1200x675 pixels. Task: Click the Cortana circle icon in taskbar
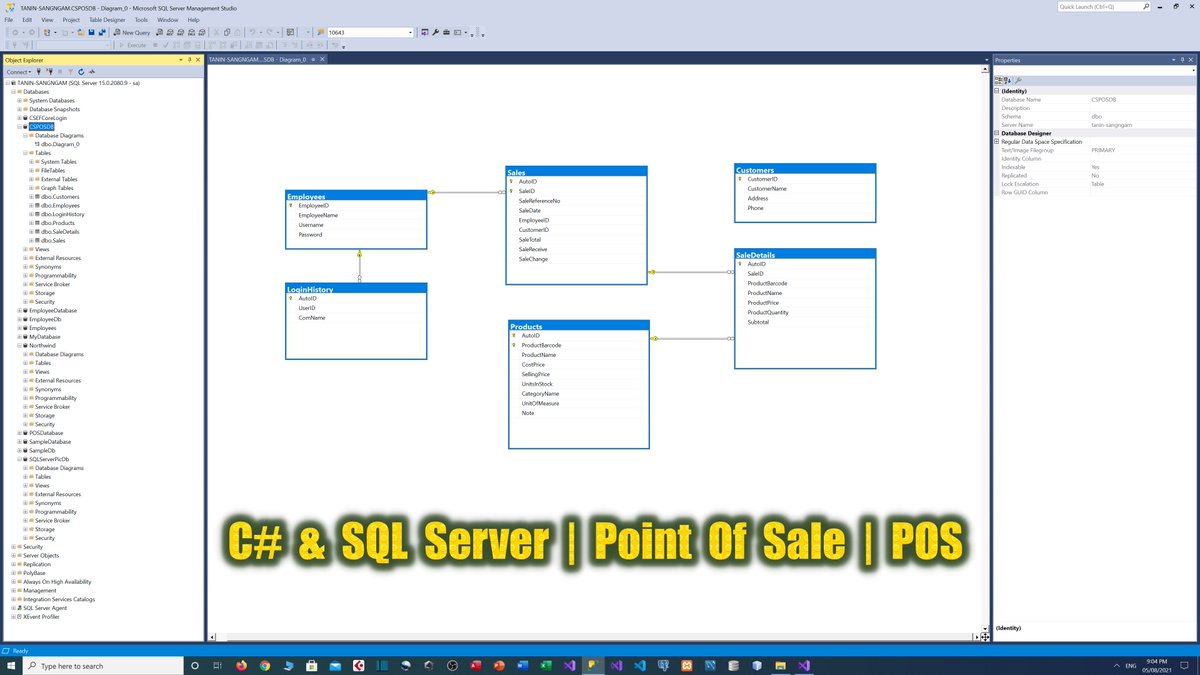point(194,665)
